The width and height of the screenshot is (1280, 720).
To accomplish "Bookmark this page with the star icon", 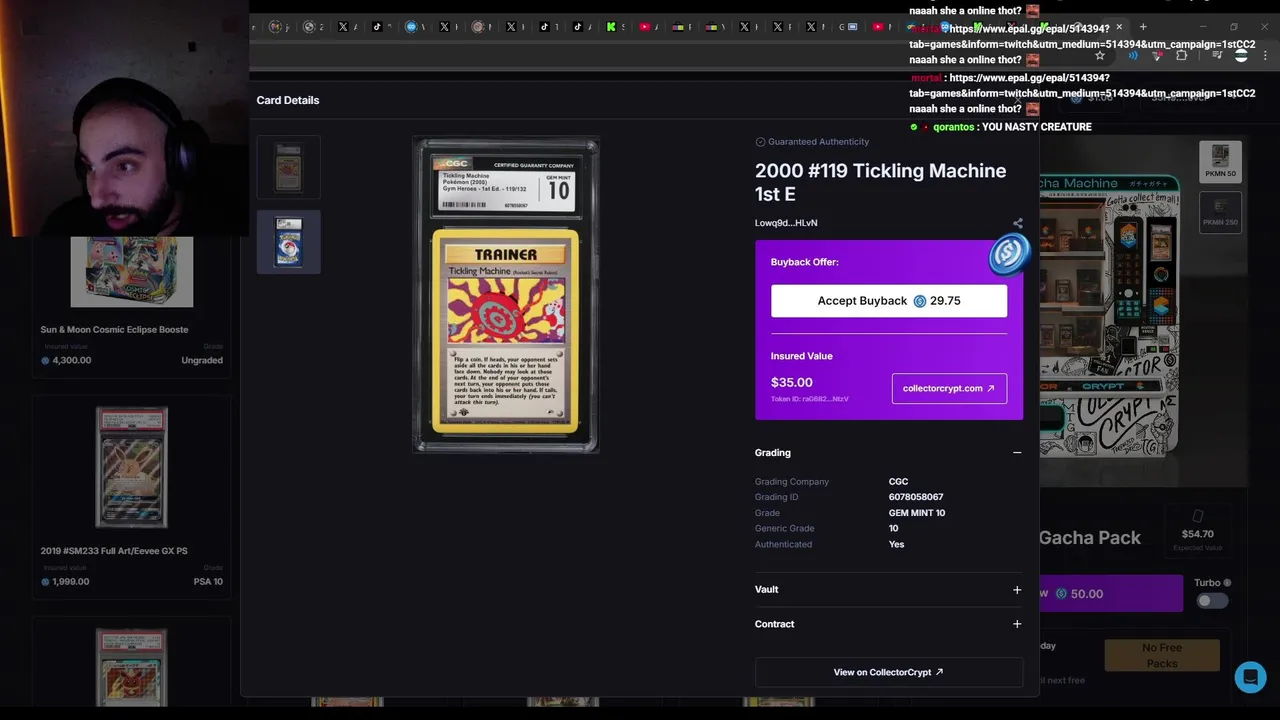I will tap(1100, 56).
